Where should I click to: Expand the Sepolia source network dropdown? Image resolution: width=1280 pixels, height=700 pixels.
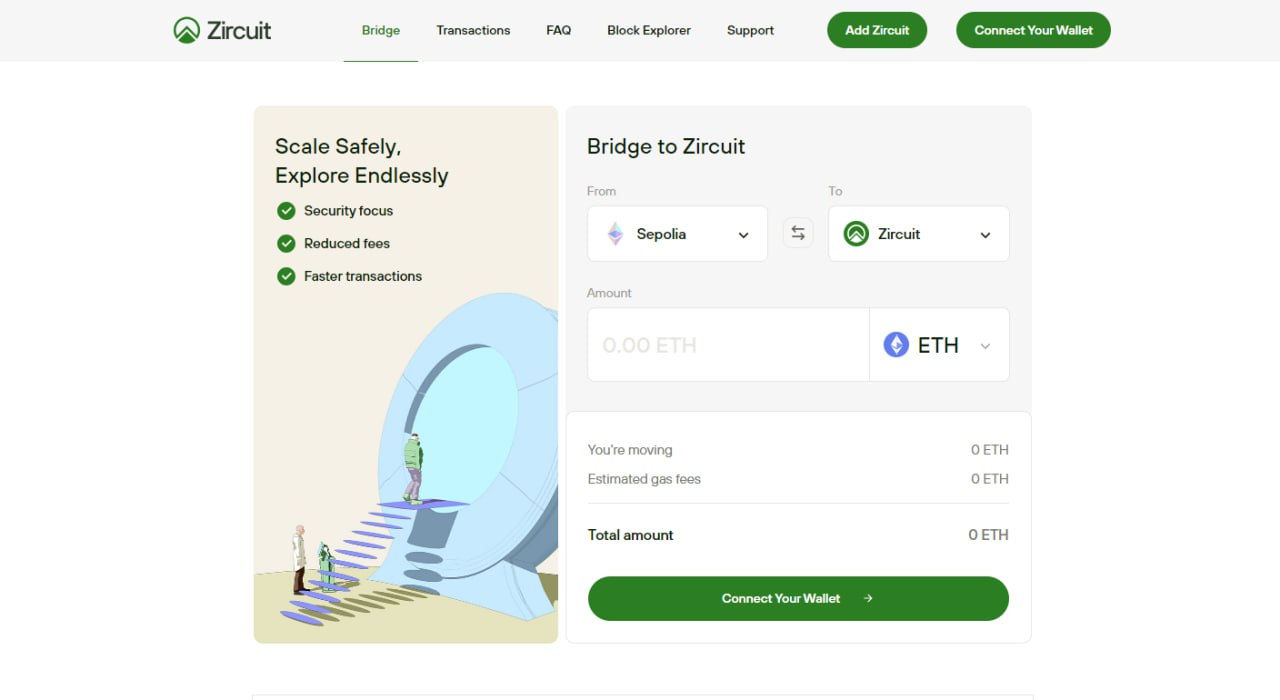743,235
